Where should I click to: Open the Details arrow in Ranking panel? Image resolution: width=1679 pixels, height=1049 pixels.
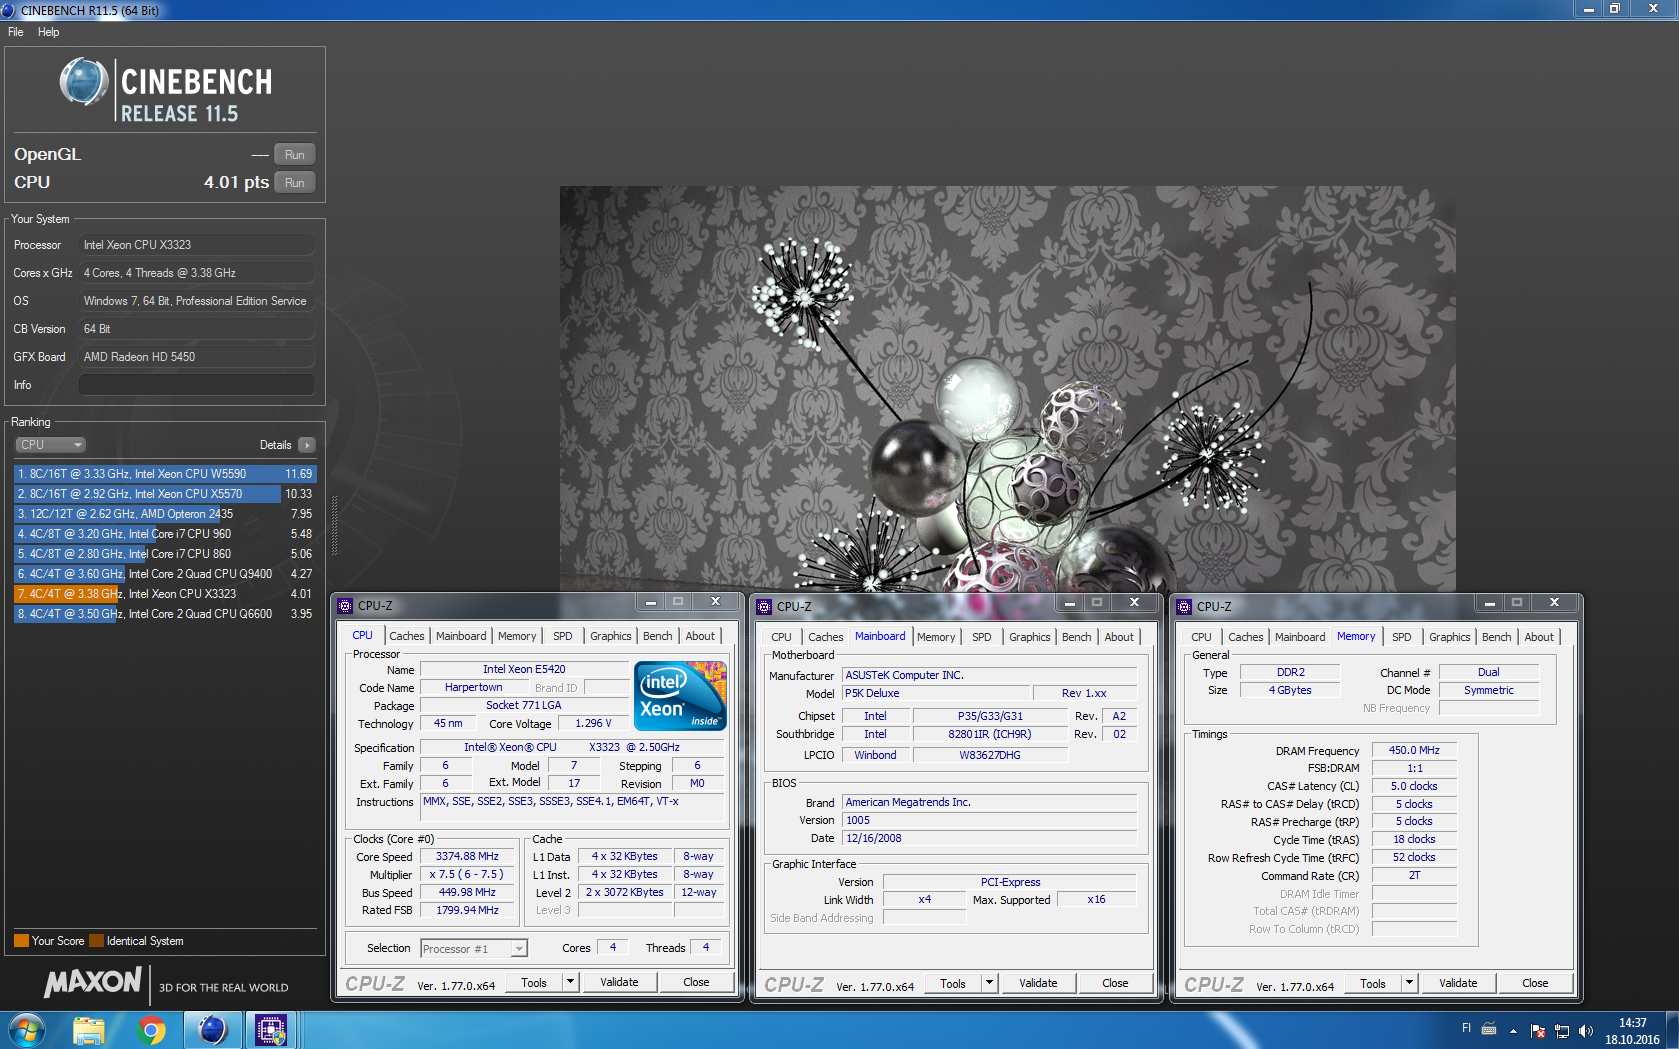[306, 445]
